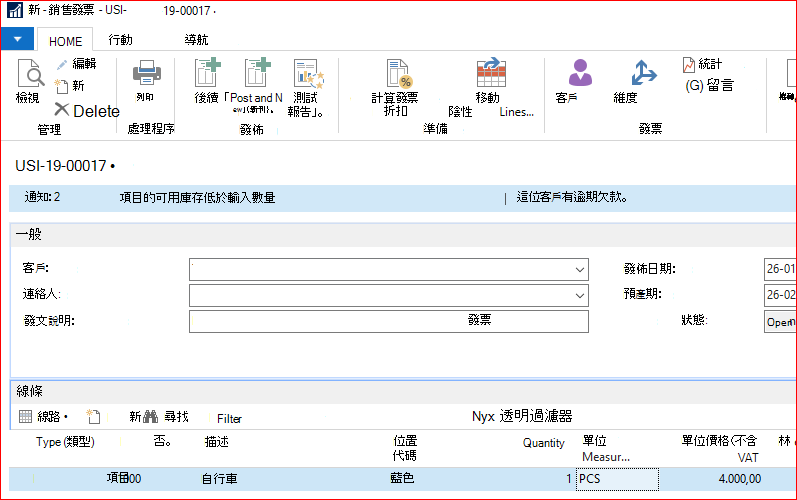Click the USI-19-00017 document title
The width and height of the screenshot is (797, 500).
click(x=60, y=166)
